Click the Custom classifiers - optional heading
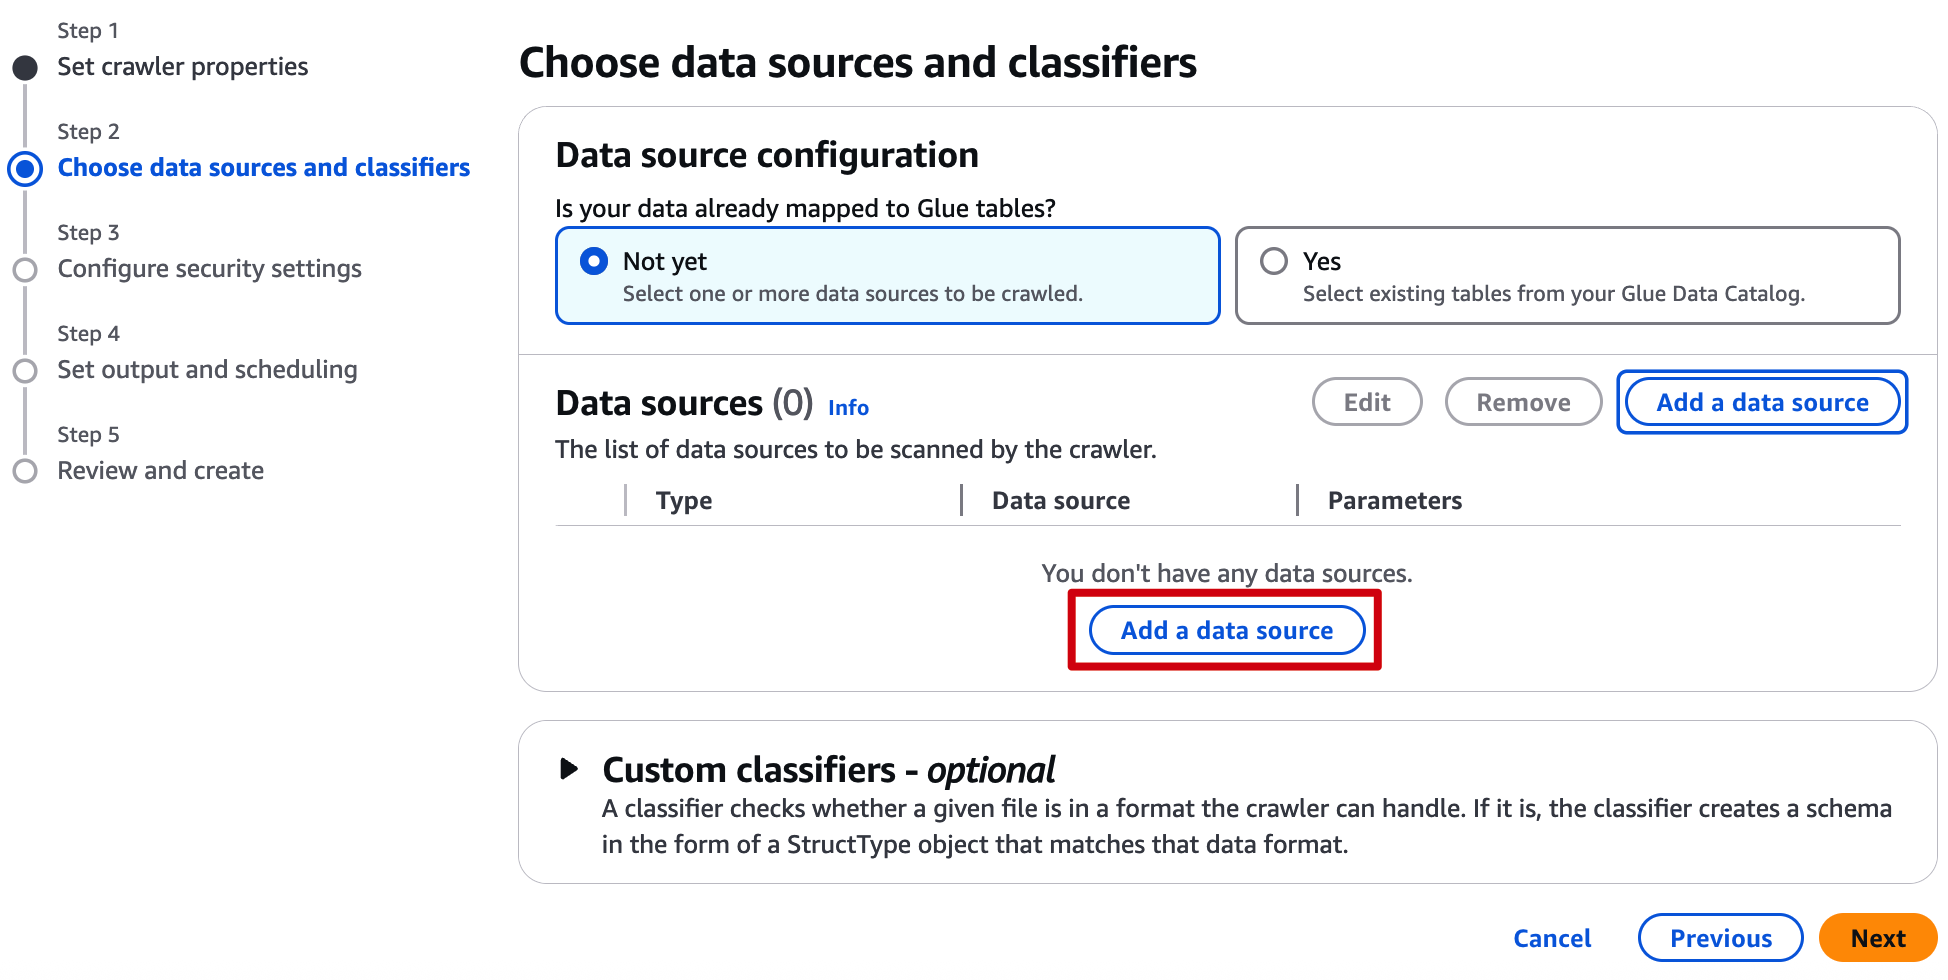 click(828, 770)
